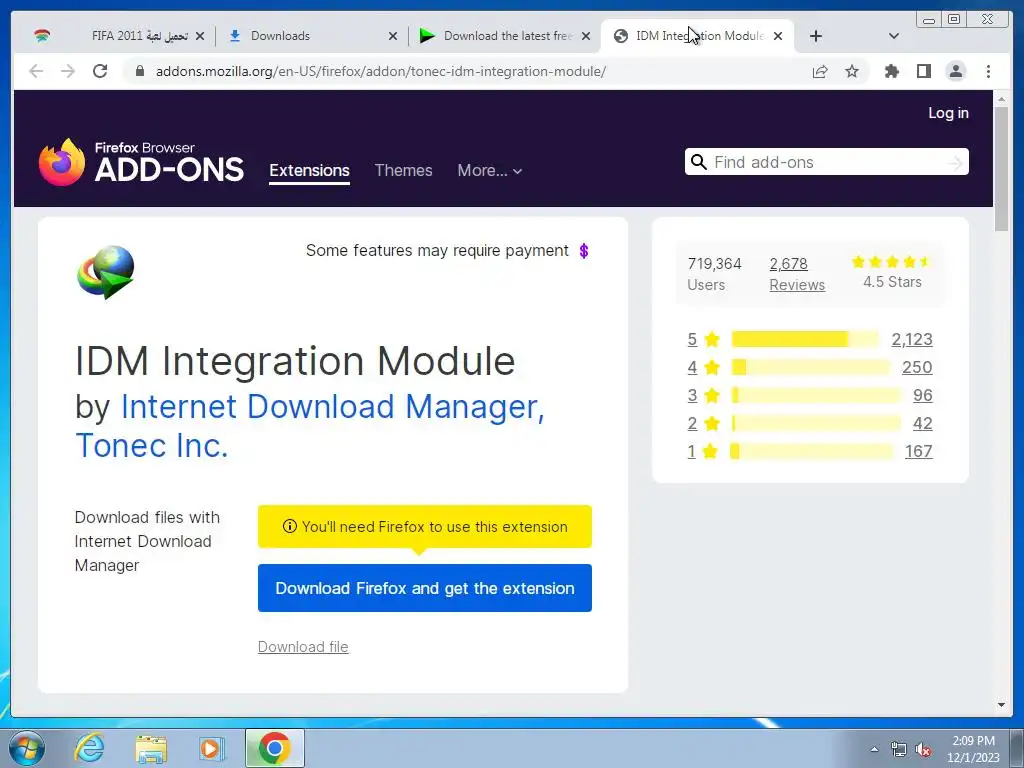Click the network tray icon

tap(899, 750)
